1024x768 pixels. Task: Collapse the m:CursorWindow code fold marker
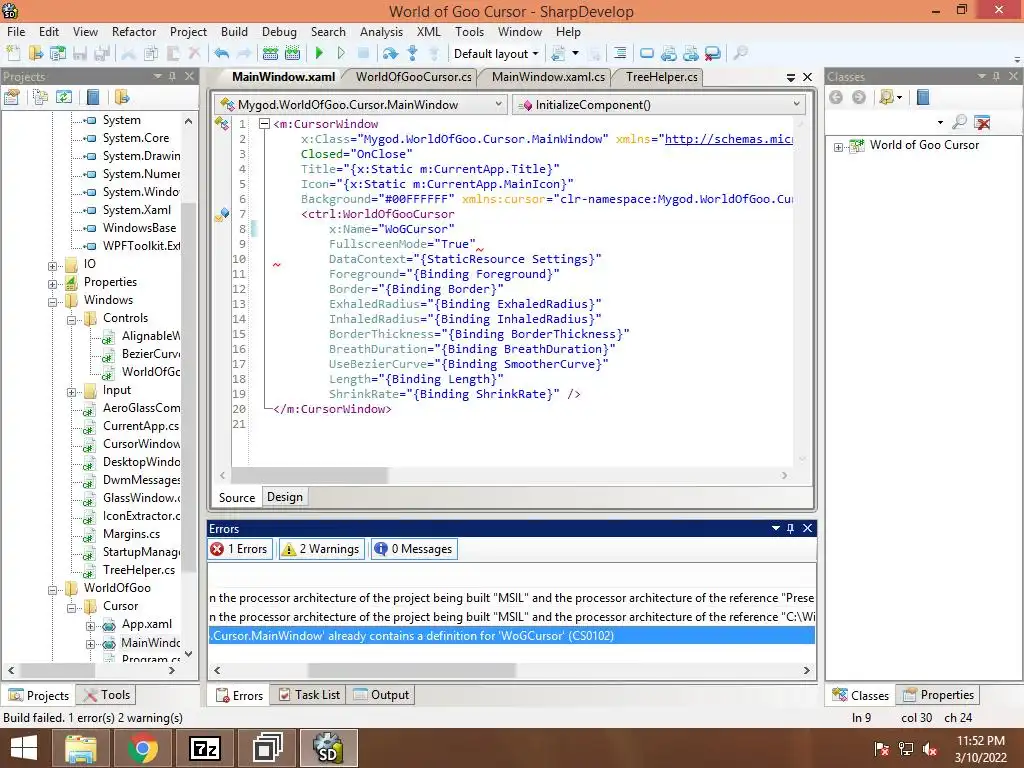click(264, 123)
